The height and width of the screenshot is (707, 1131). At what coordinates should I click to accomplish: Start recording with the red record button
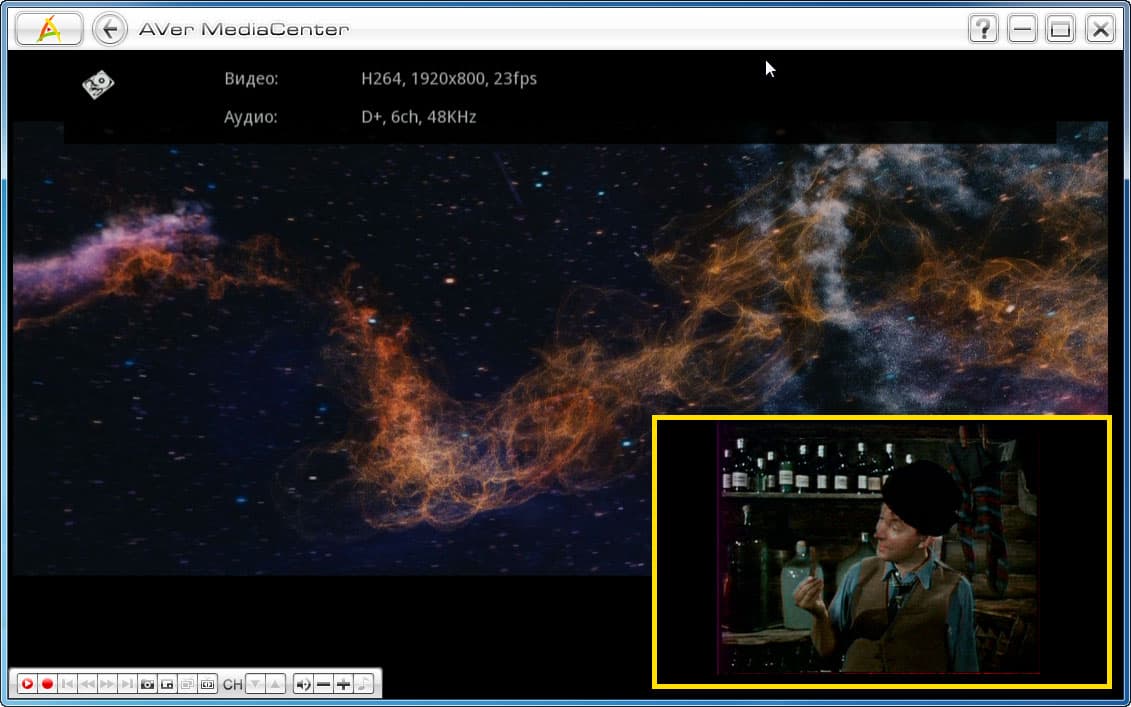tap(48, 683)
